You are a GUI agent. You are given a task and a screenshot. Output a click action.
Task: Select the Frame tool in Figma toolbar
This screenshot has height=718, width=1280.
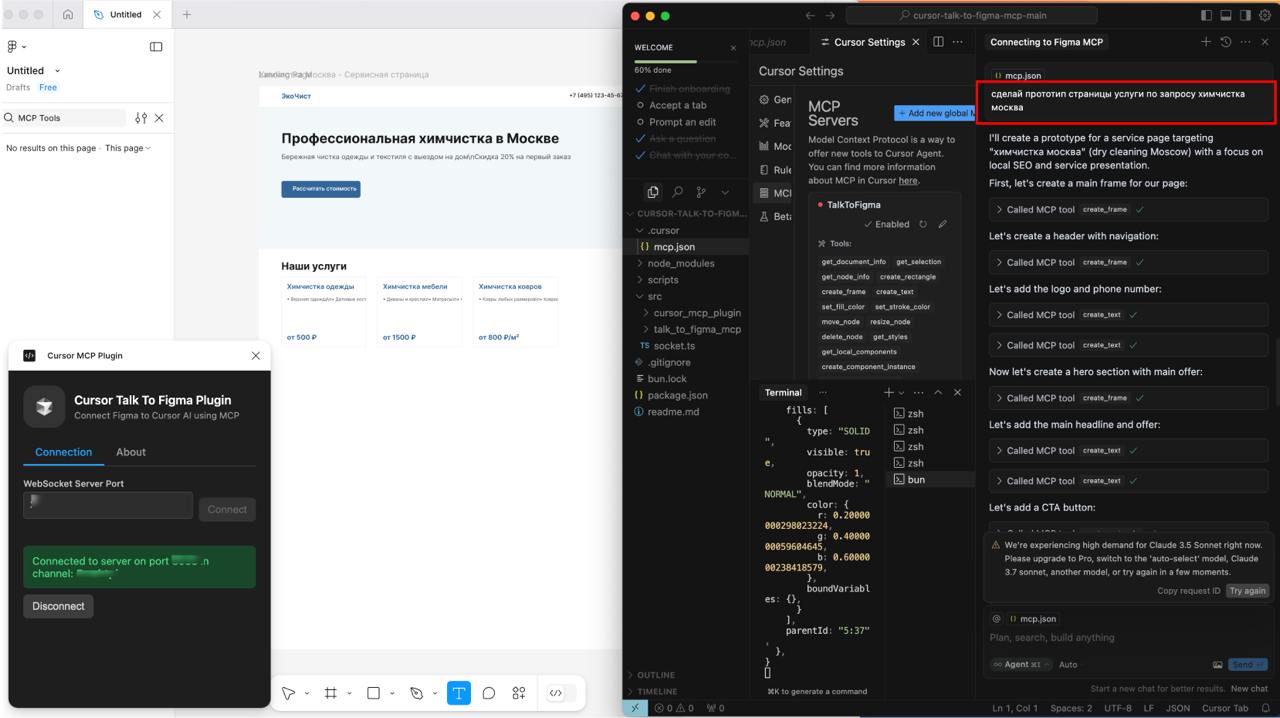331,693
